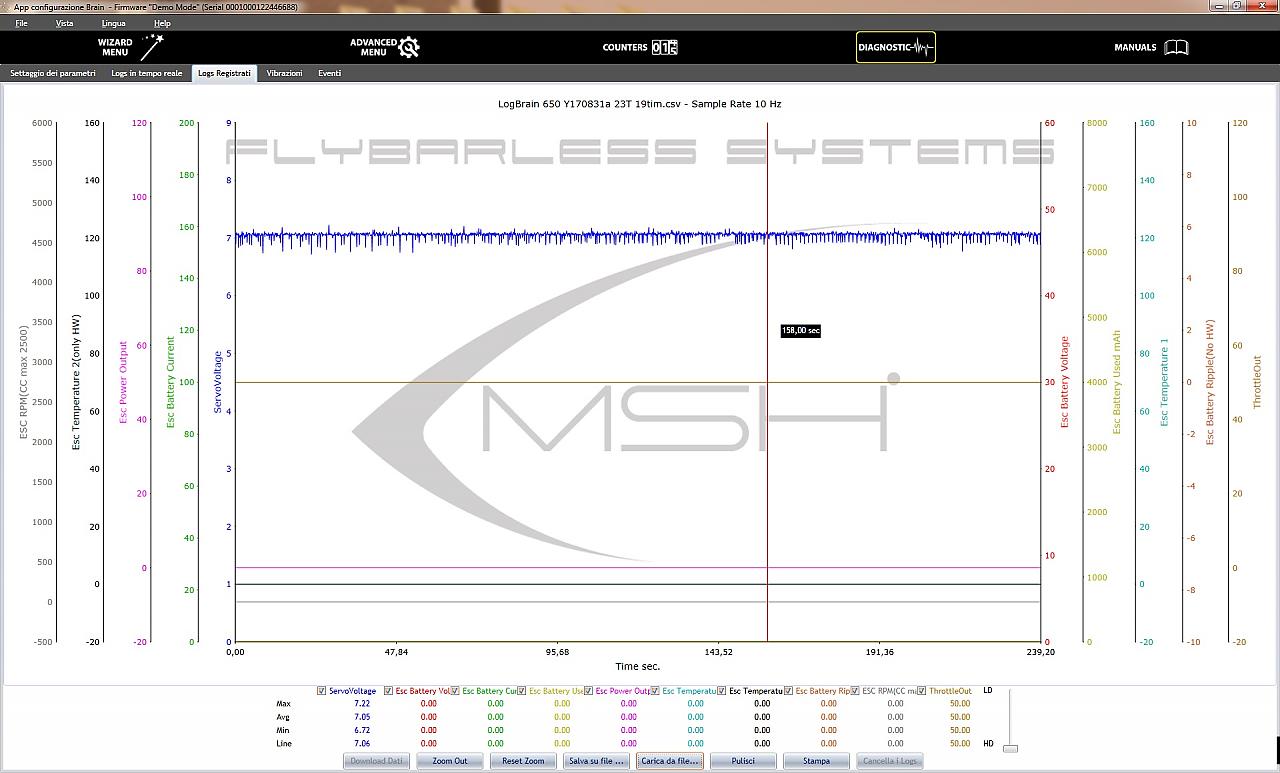
Task: Select the Eventi tab
Action: click(x=329, y=73)
